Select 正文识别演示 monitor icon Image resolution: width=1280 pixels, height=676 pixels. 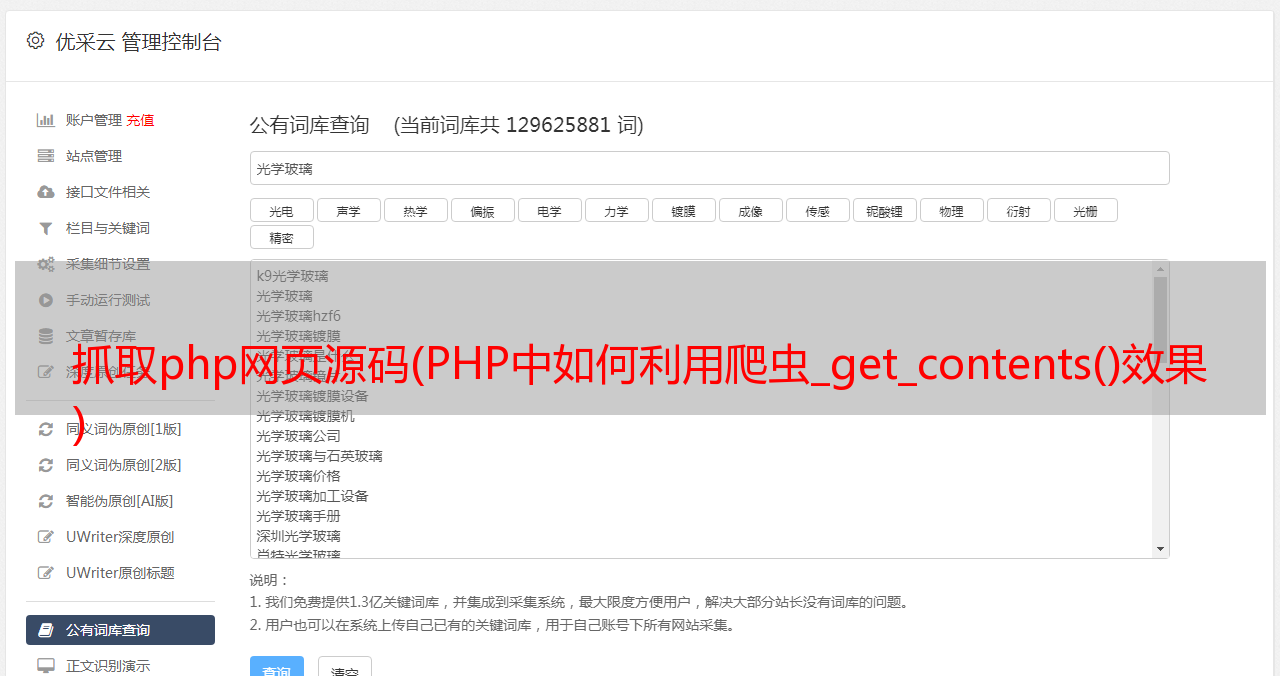coord(46,665)
